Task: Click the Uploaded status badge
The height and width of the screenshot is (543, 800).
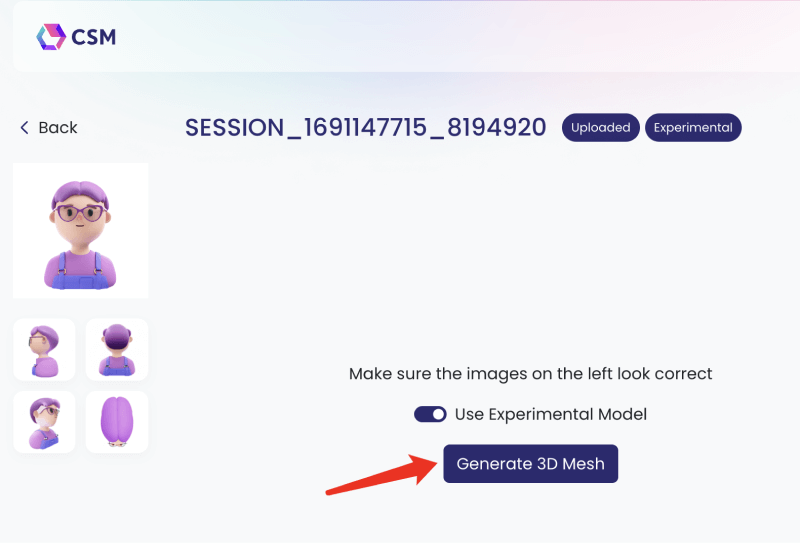Action: (600, 128)
